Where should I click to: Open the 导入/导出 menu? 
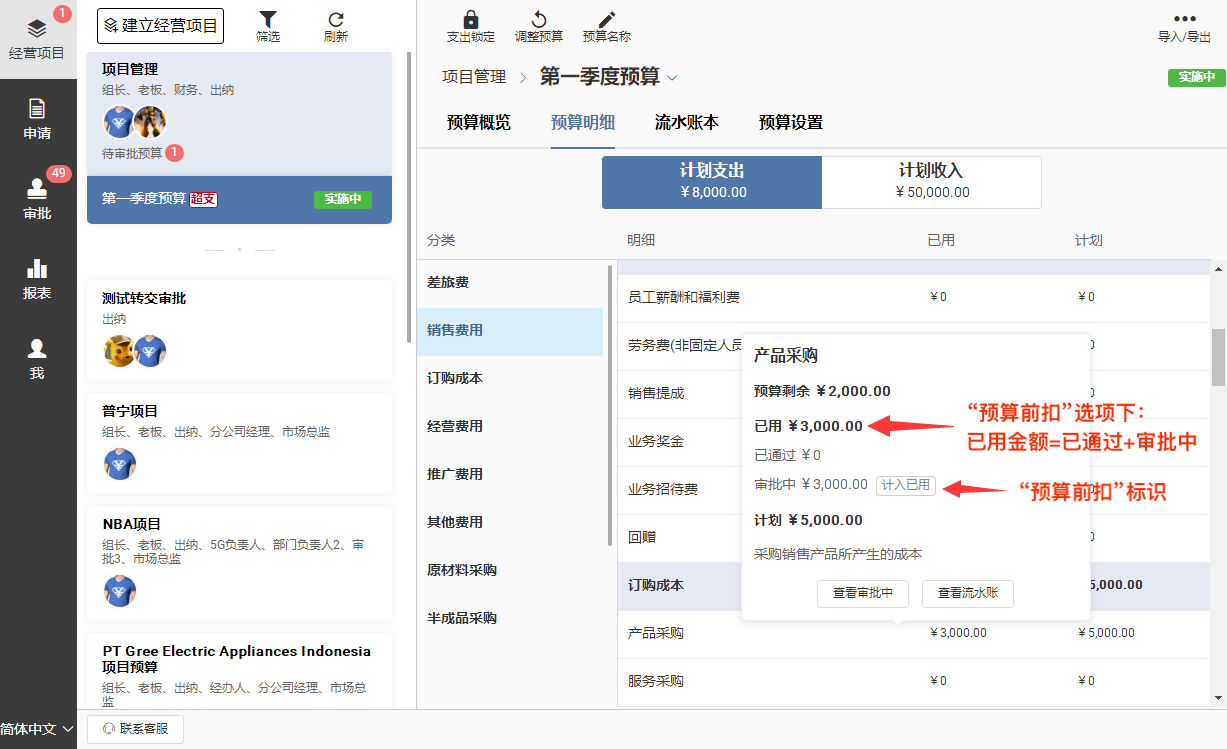[x=1185, y=27]
